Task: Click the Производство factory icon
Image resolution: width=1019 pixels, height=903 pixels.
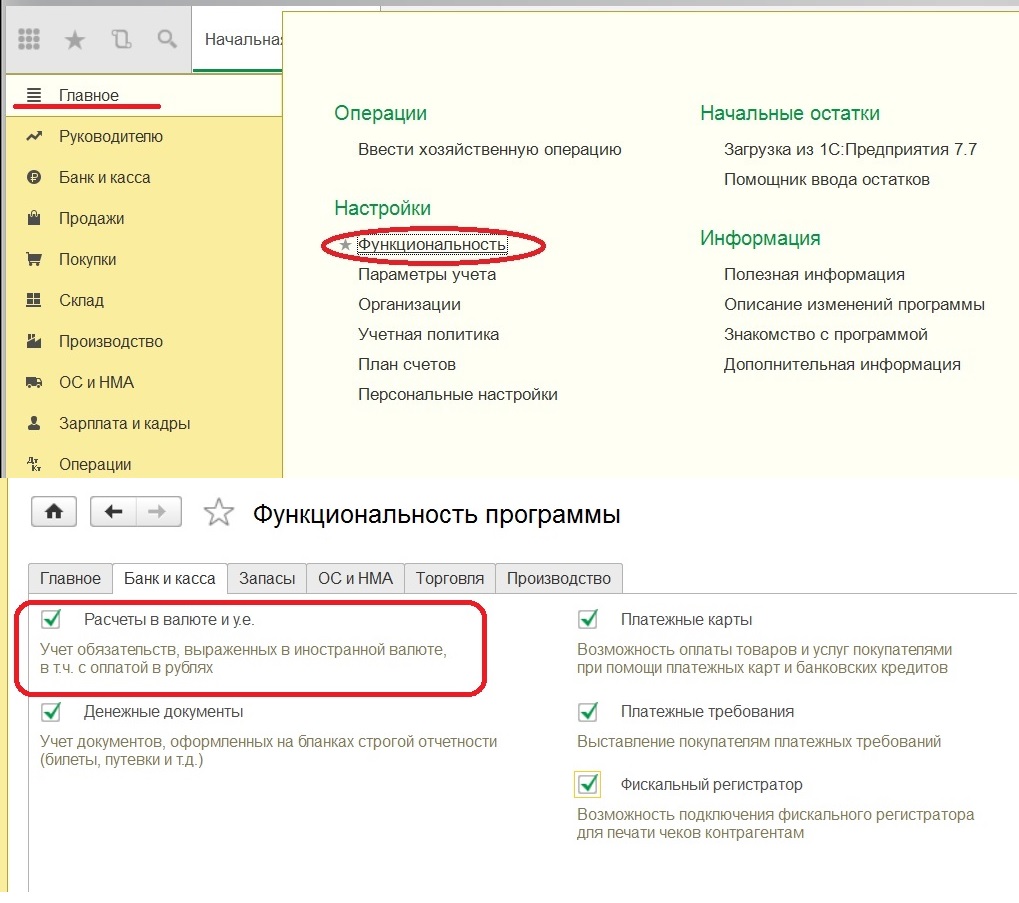Action: point(34,341)
